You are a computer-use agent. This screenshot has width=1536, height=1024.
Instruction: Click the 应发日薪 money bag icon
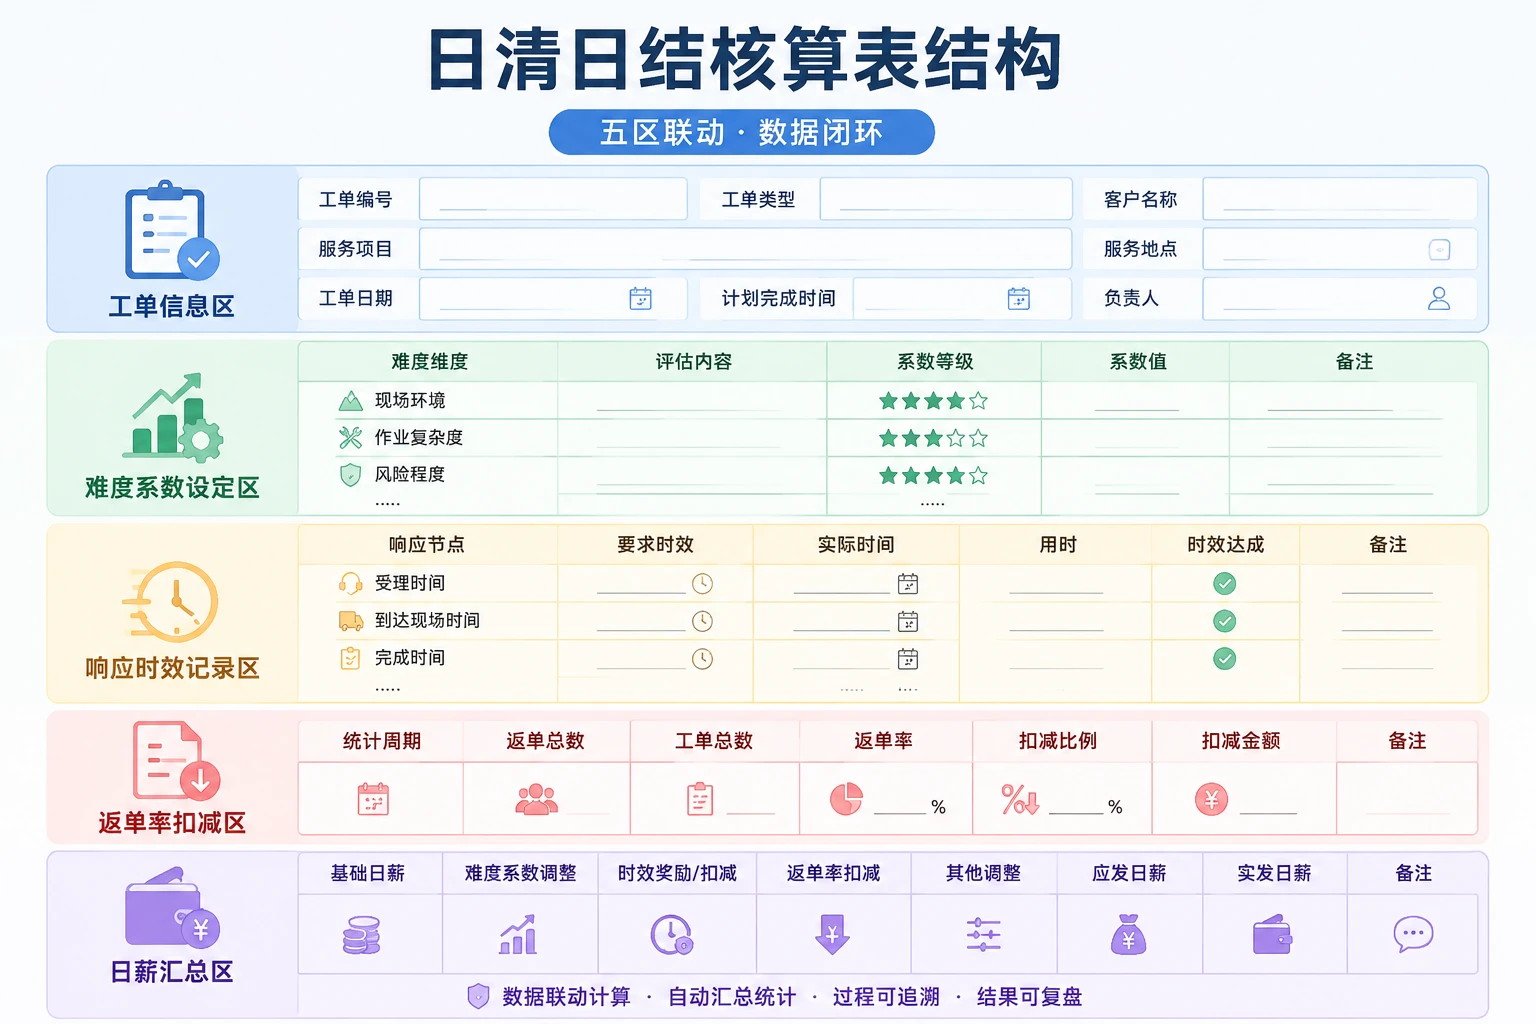[1129, 935]
